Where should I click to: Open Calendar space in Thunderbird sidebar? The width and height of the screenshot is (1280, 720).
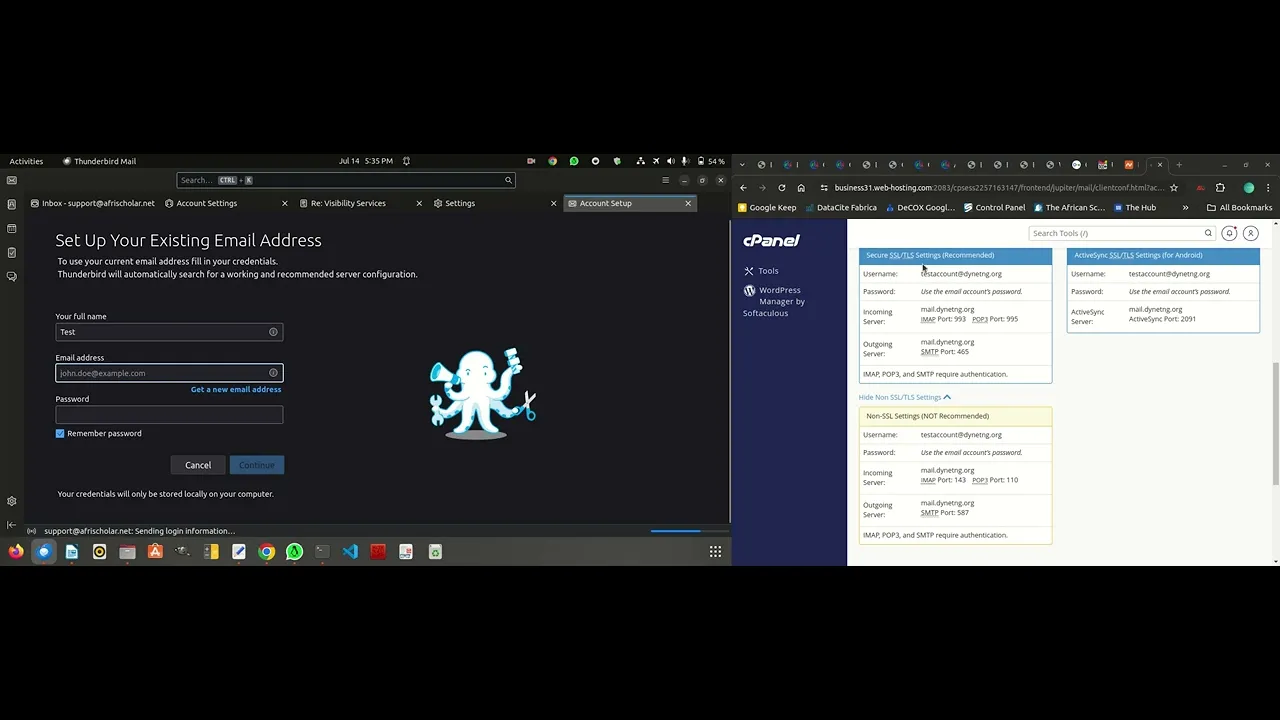[x=11, y=228]
